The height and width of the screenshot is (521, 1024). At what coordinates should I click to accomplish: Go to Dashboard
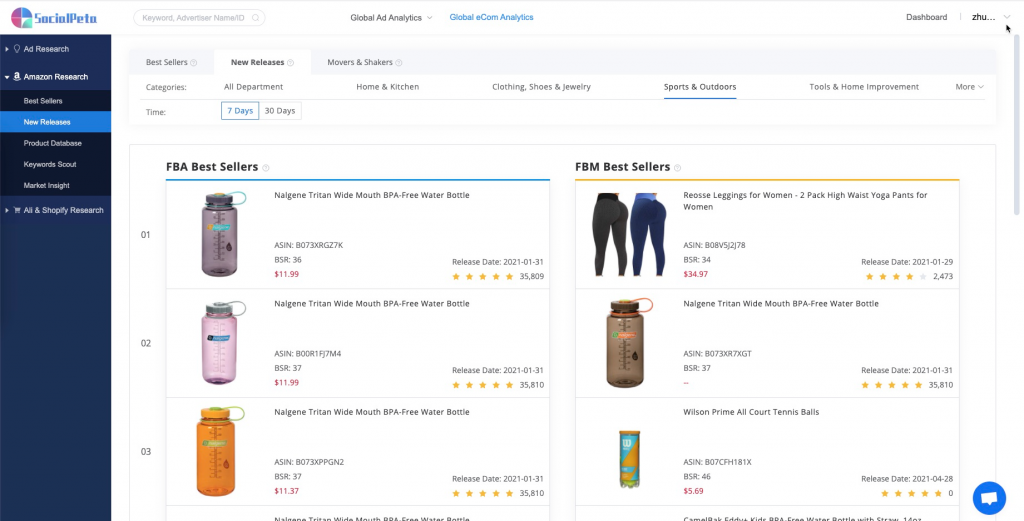[x=926, y=18]
